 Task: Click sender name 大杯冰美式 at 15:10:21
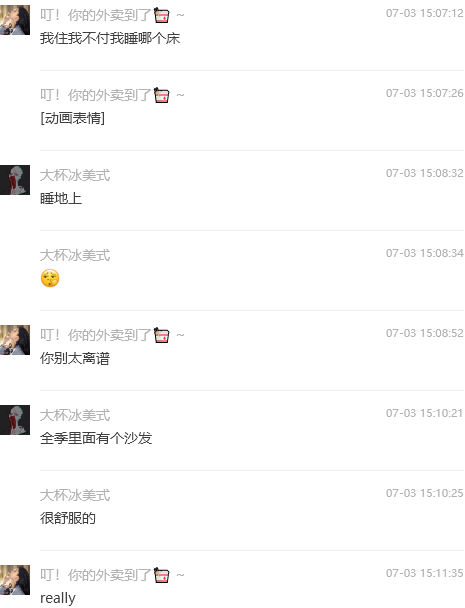75,416
